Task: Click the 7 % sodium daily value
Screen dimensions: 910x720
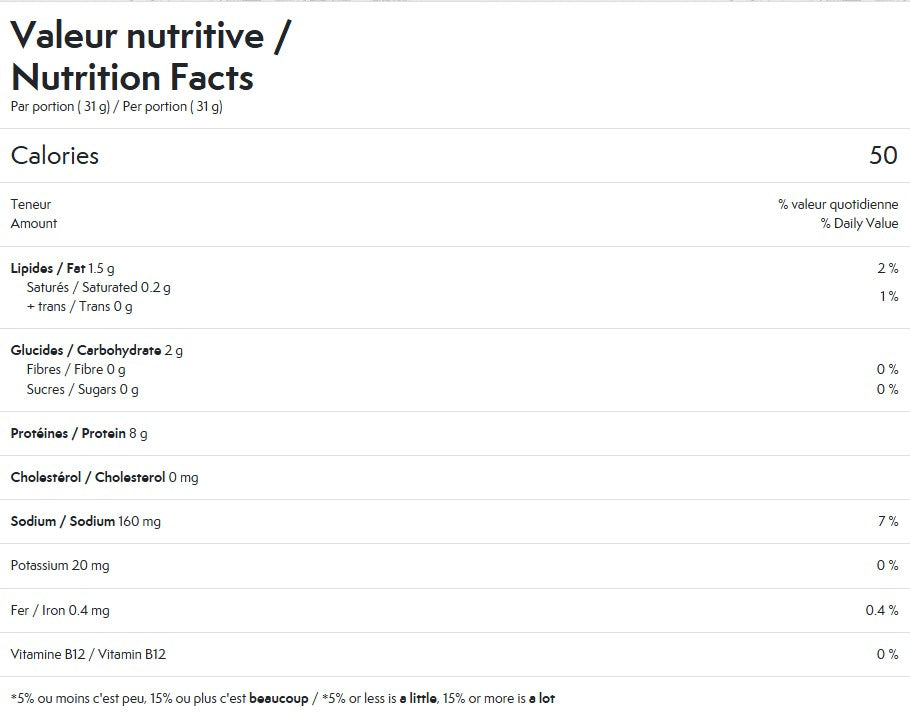Action: coord(887,522)
